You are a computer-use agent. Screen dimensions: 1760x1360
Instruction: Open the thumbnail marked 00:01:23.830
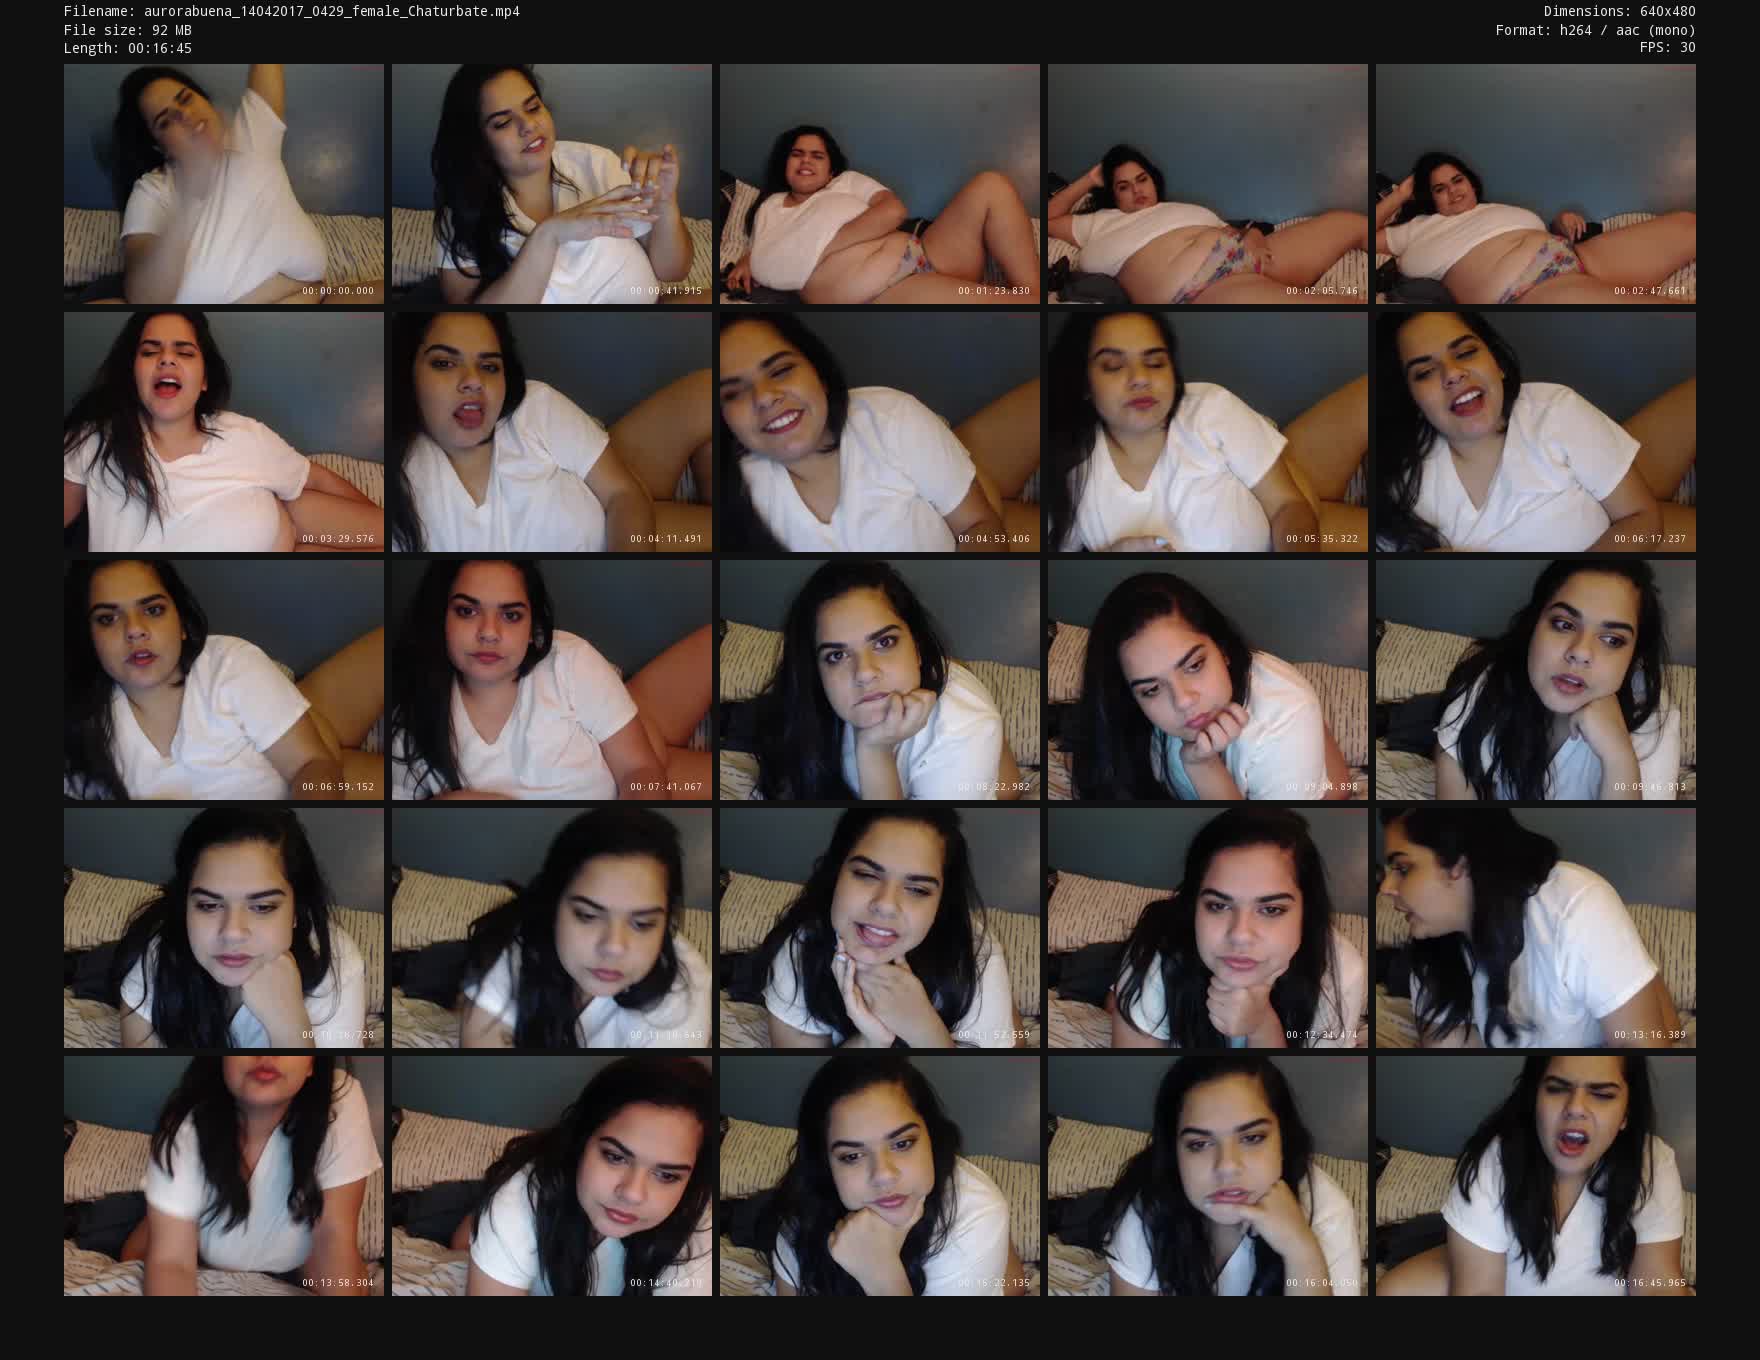(879, 184)
